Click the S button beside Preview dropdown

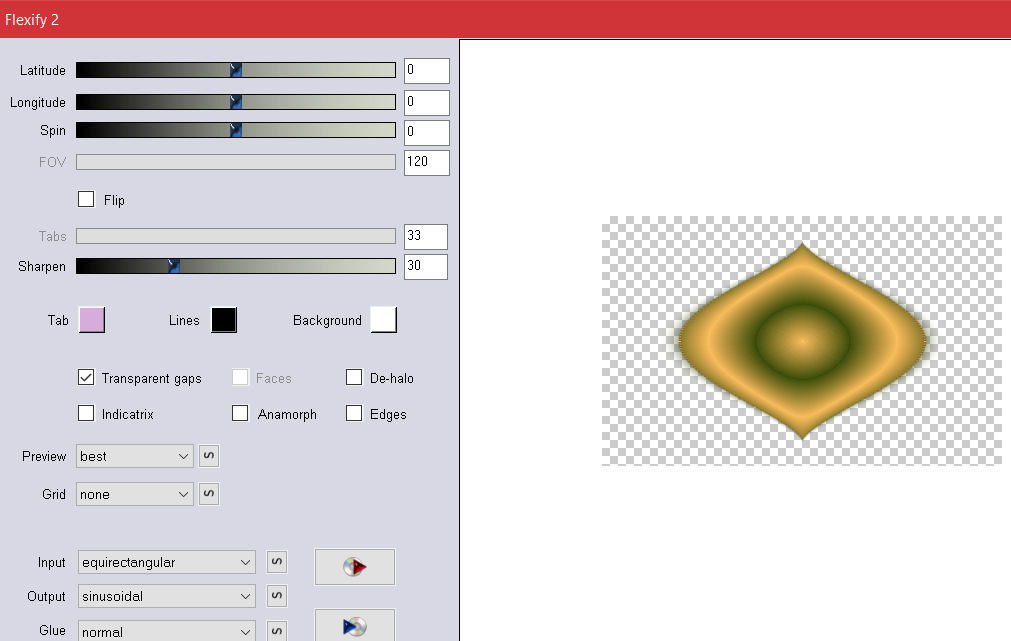tap(209, 457)
